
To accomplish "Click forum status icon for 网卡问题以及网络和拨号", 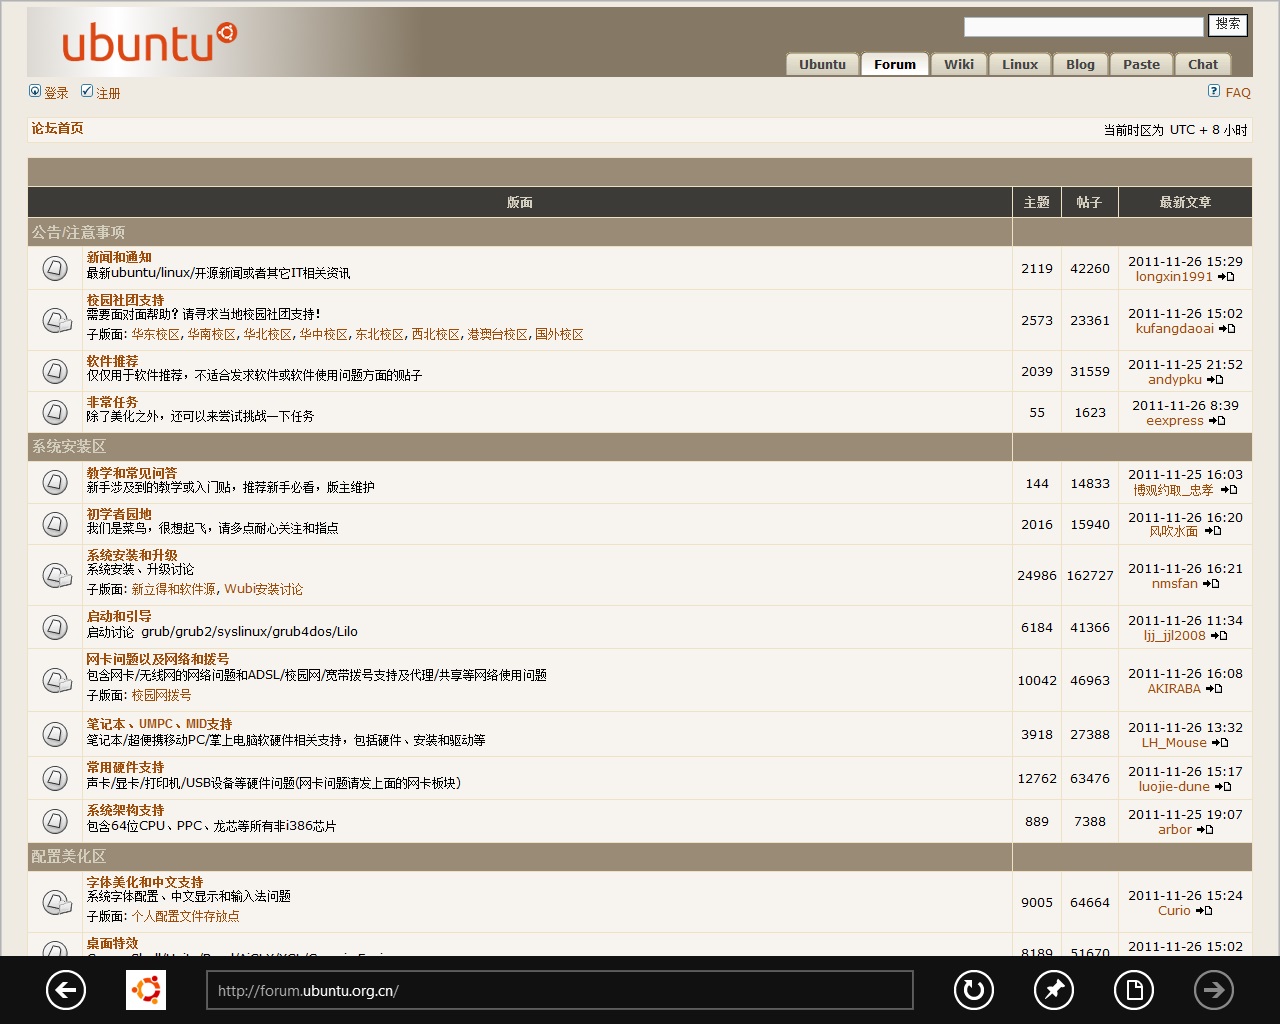I will pos(57,680).
